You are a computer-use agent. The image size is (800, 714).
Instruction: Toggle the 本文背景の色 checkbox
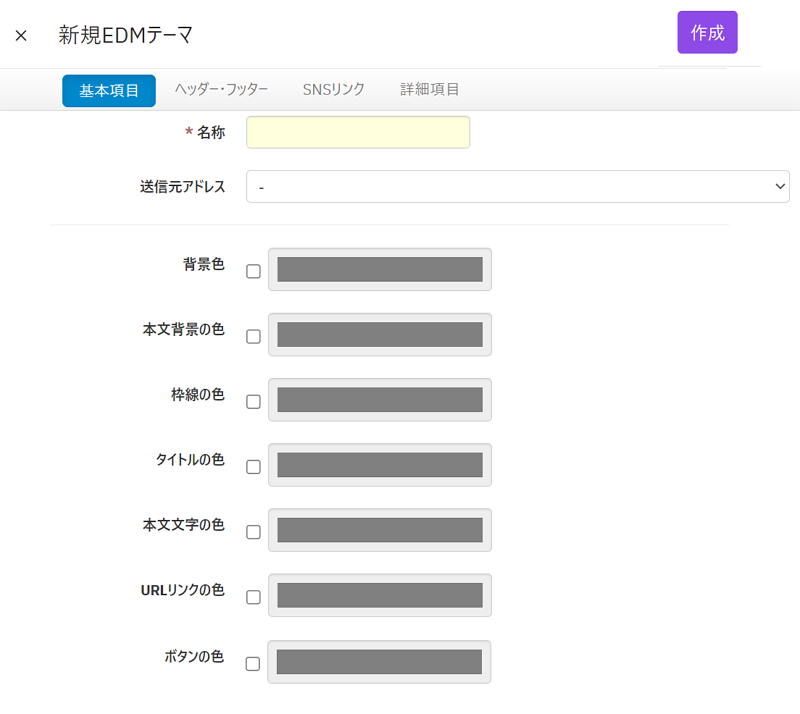253,336
